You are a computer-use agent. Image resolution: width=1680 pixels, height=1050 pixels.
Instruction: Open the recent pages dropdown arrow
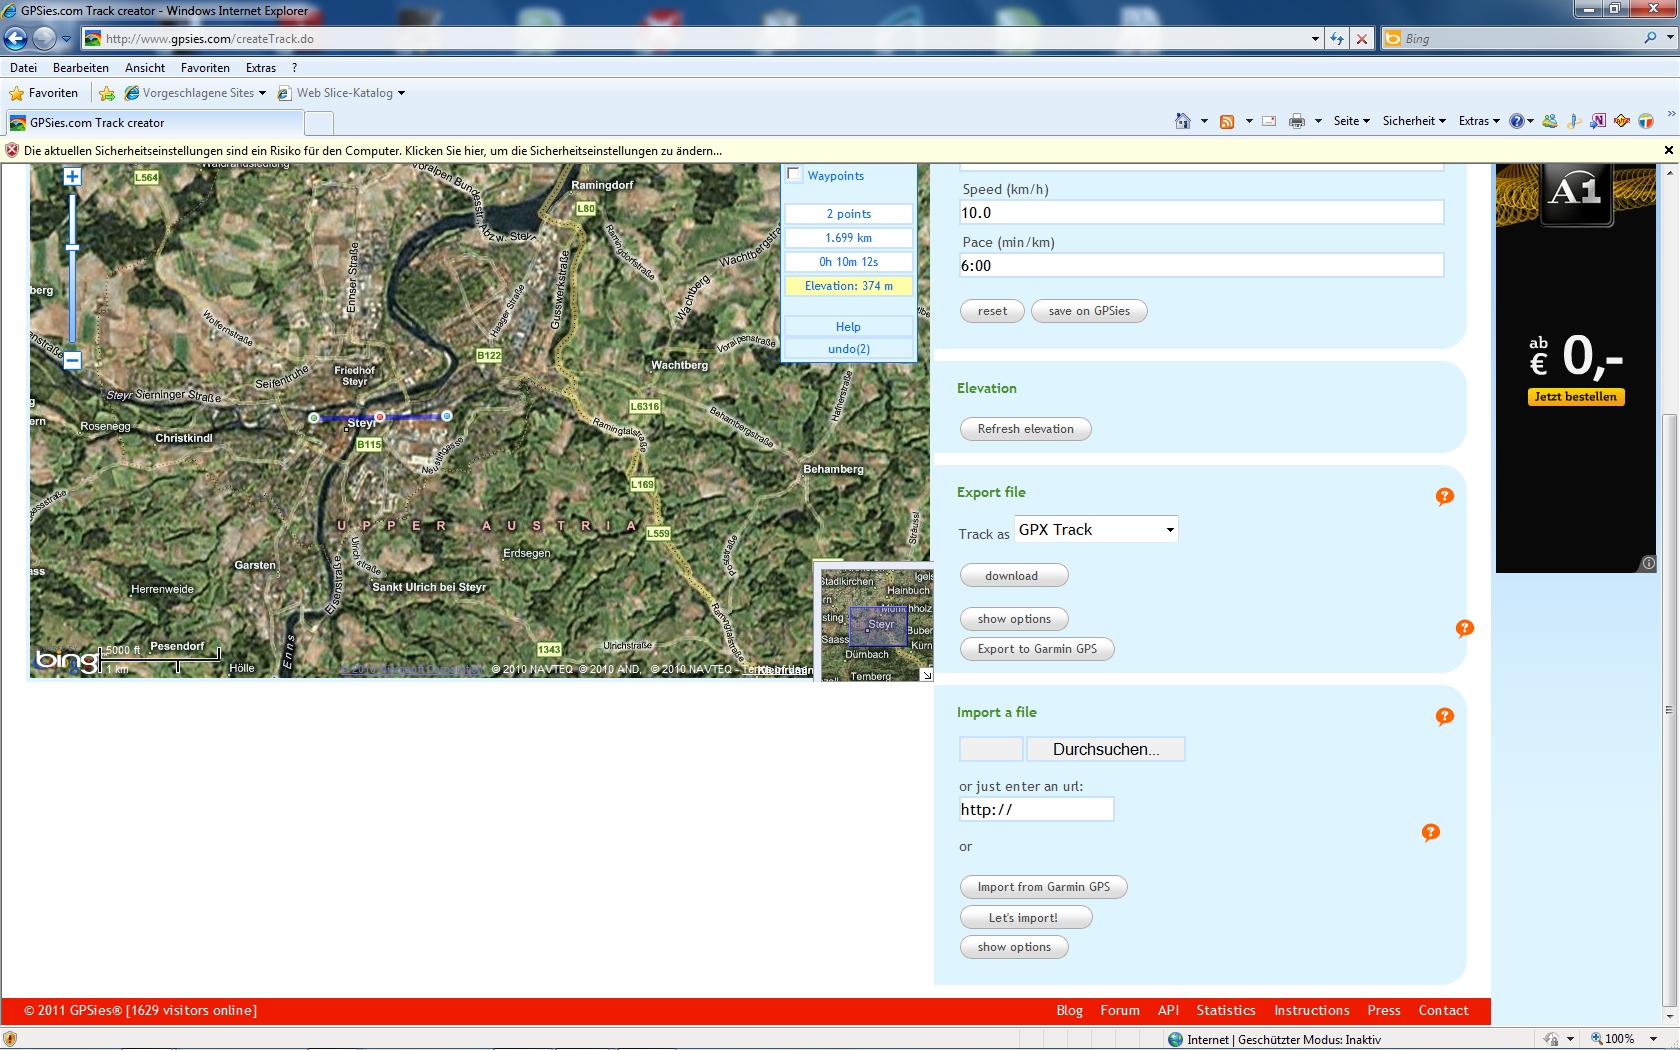tap(66, 39)
